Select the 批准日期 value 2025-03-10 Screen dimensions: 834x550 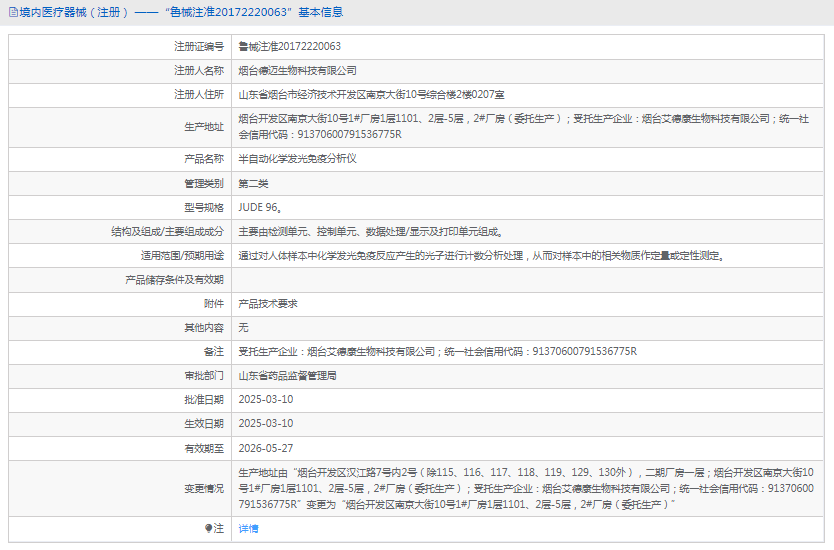265,399
